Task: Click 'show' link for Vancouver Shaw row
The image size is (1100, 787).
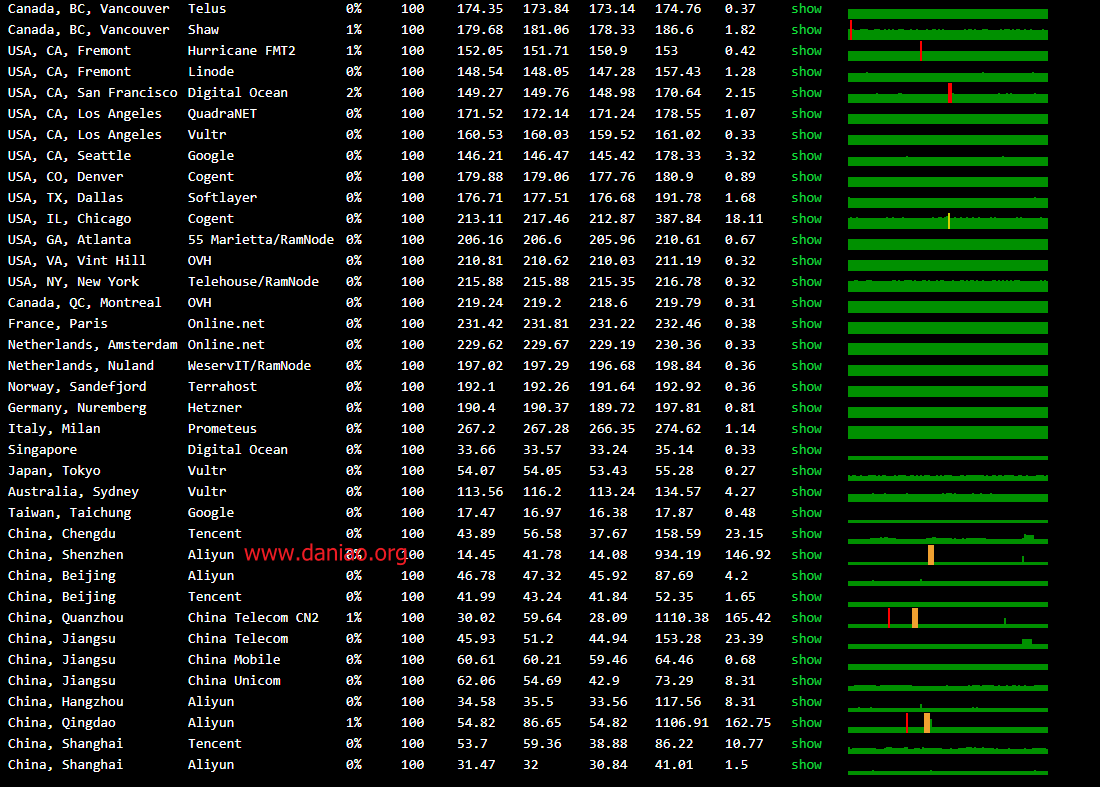Action: (806, 29)
